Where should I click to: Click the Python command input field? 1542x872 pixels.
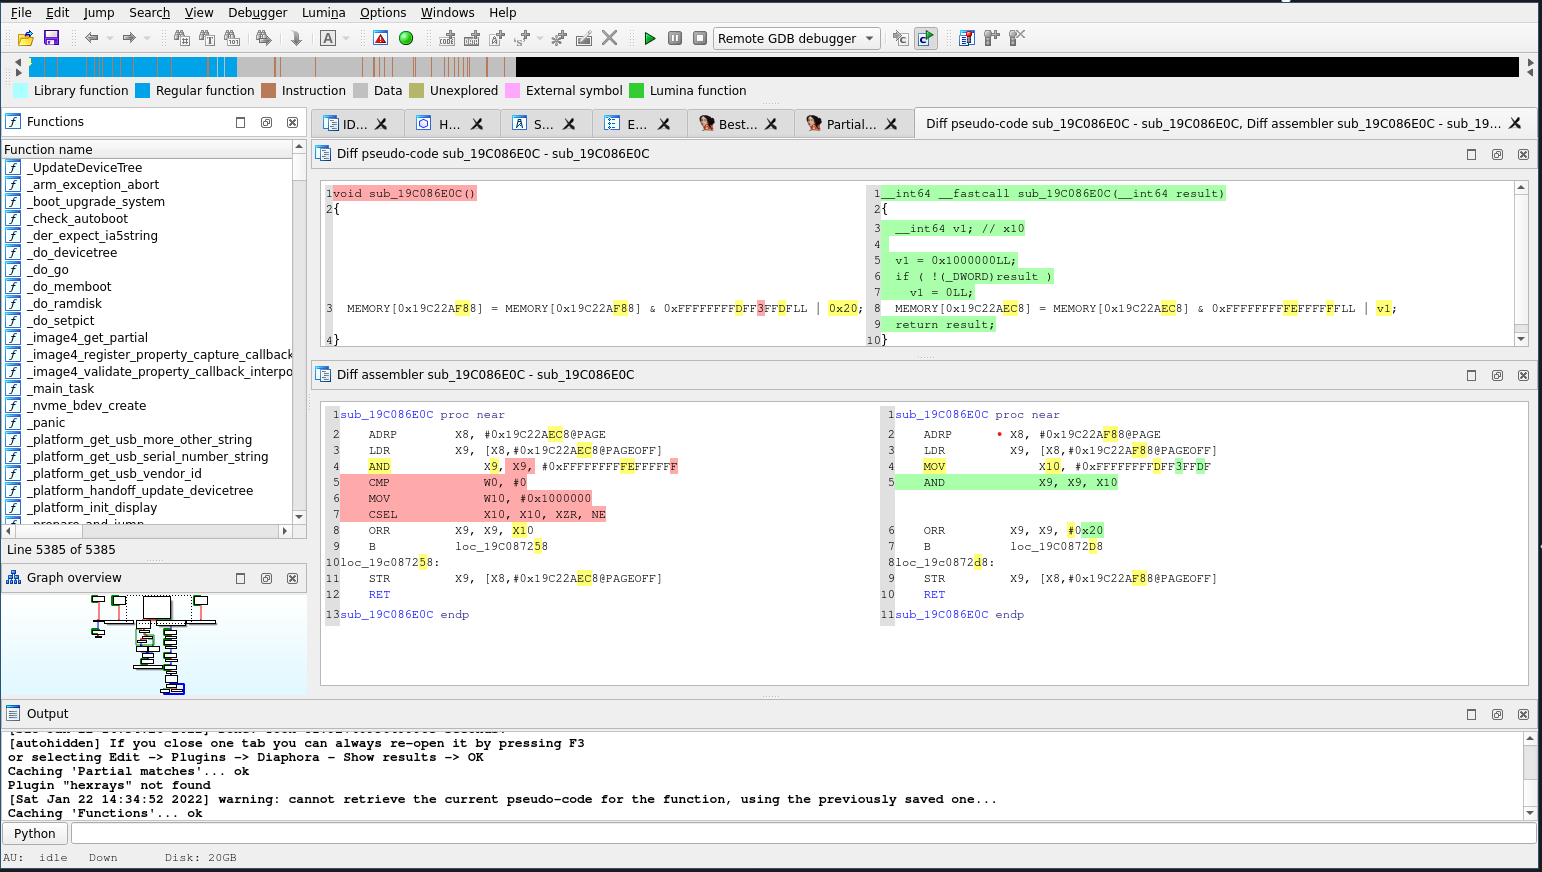(x=800, y=833)
